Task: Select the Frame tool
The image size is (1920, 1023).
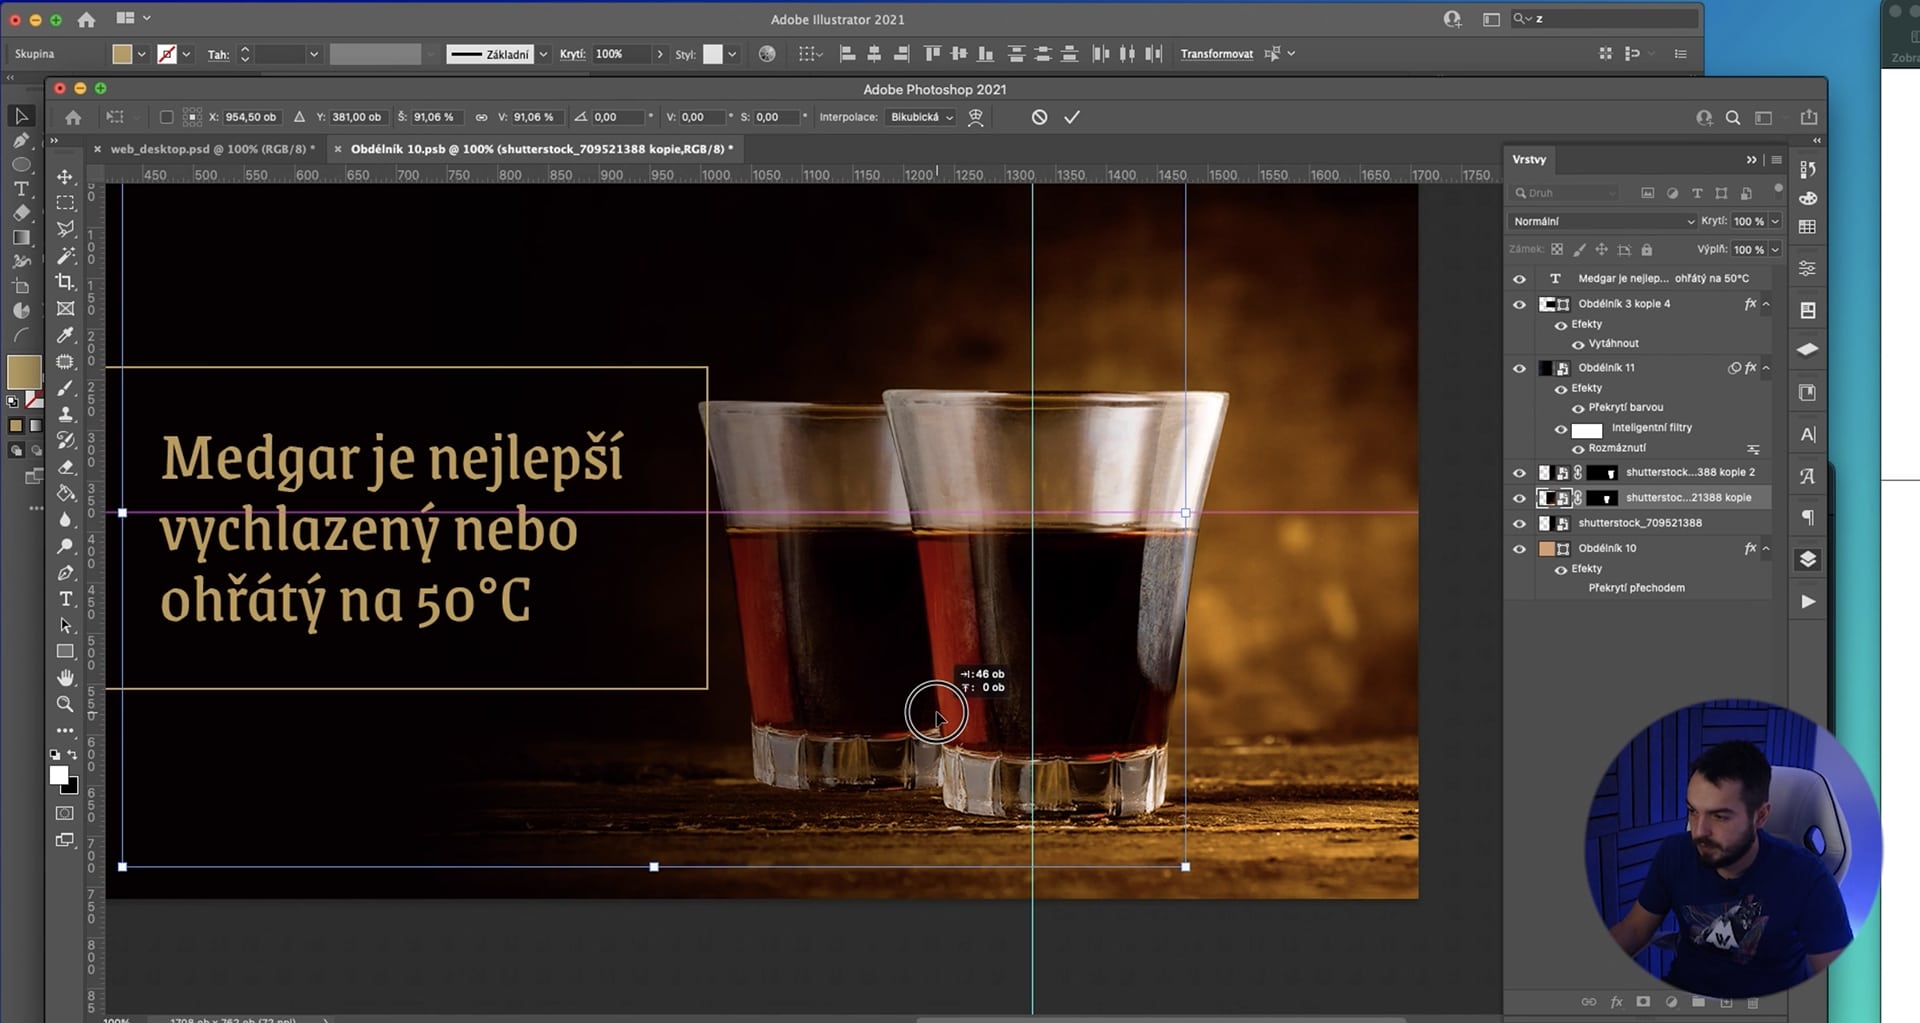Action: point(65,309)
